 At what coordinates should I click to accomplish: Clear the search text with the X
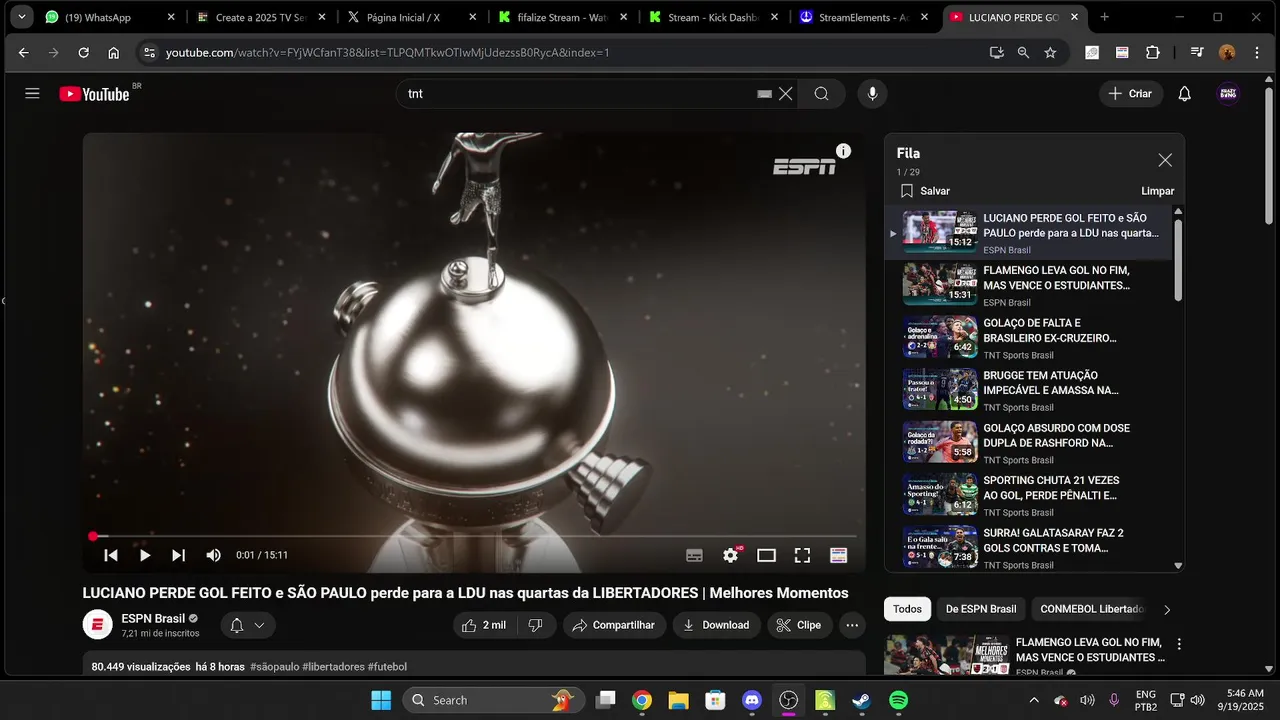[786, 94]
